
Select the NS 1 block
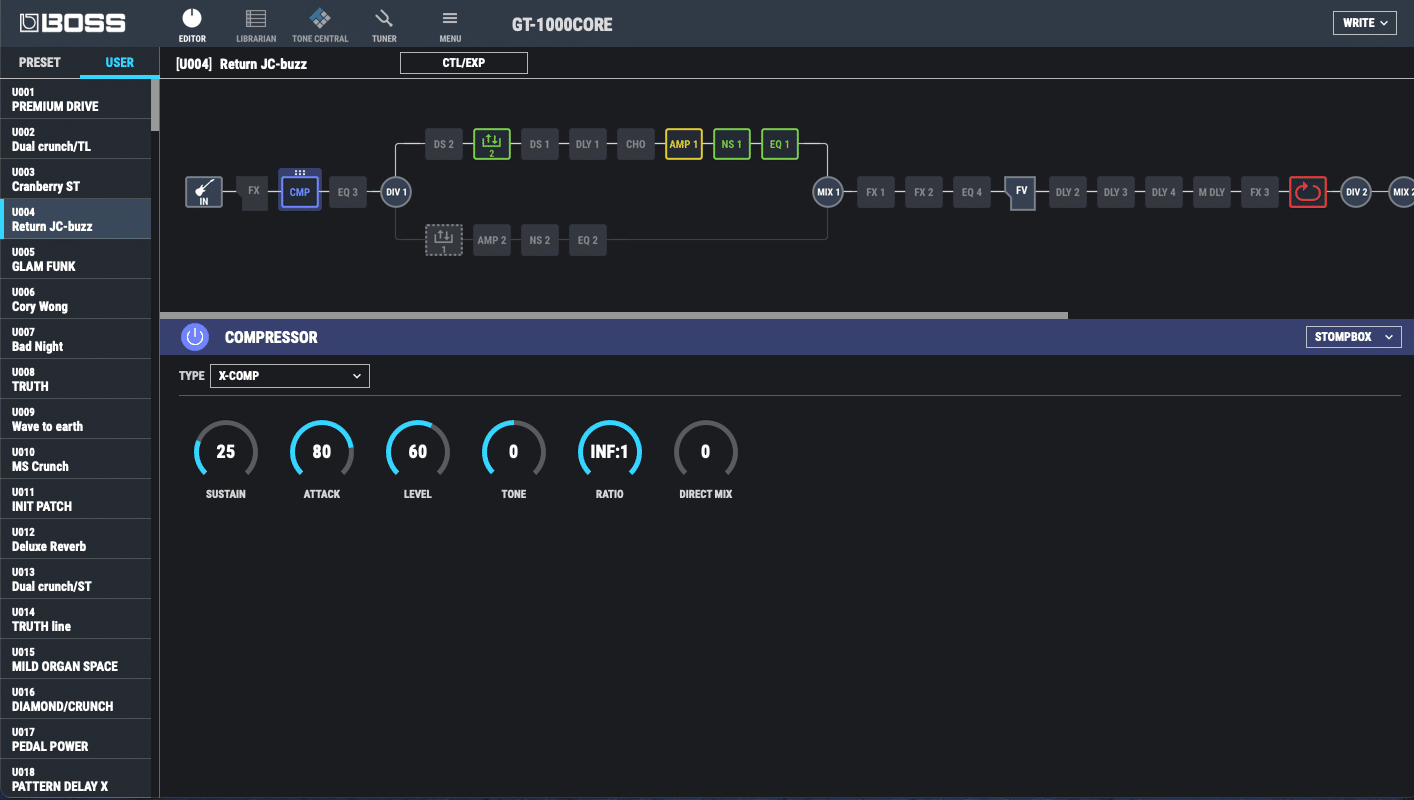pyautogui.click(x=732, y=144)
